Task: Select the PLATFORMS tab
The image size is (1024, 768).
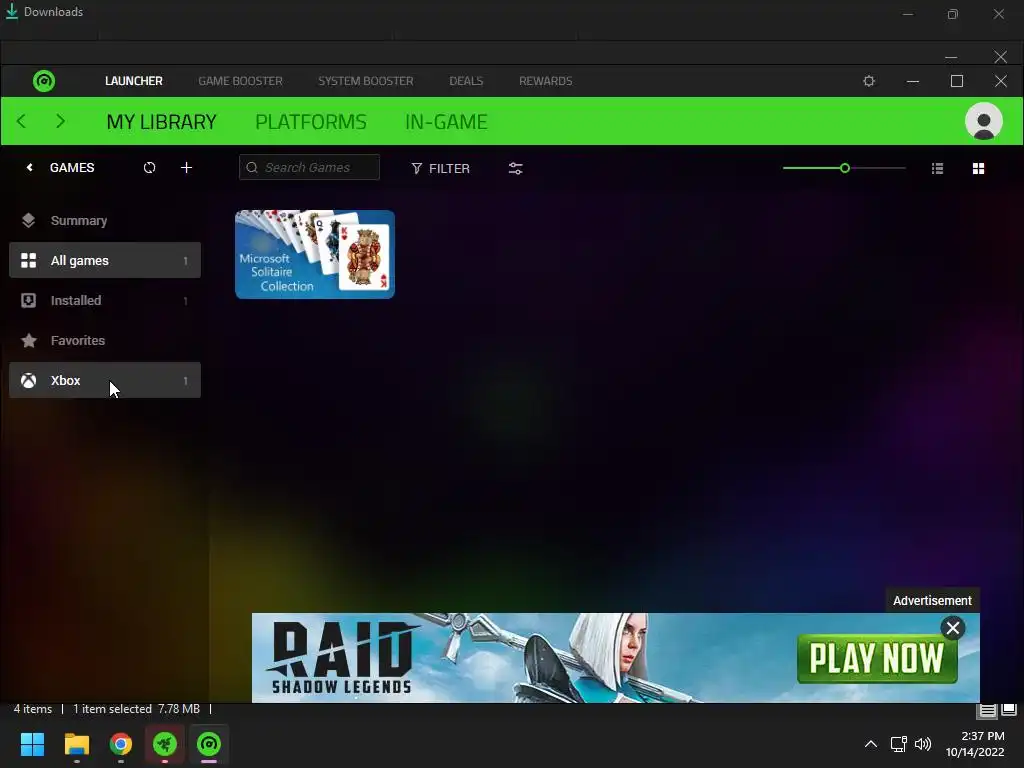Action: click(x=311, y=121)
